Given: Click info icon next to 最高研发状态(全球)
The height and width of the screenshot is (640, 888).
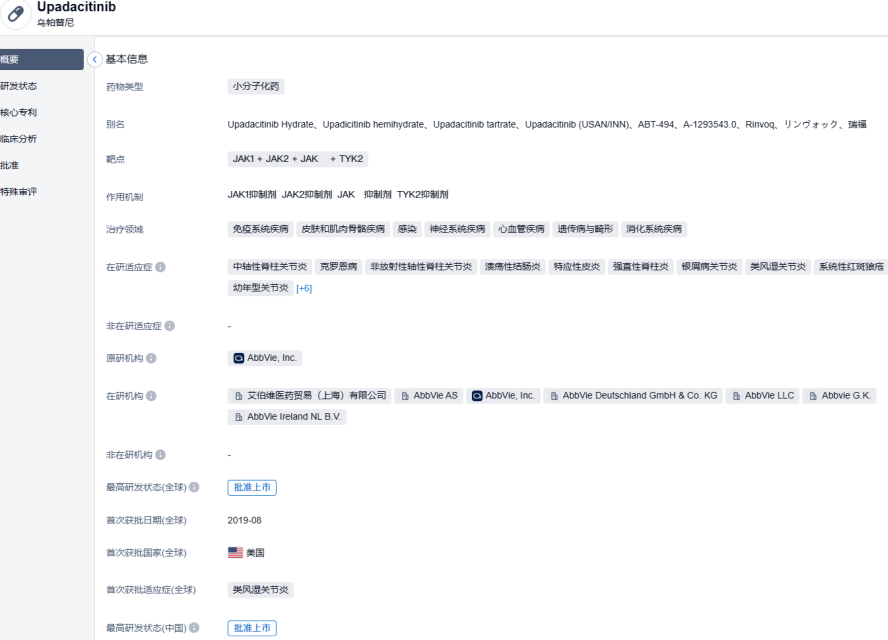Looking at the screenshot, I should coord(194,488).
